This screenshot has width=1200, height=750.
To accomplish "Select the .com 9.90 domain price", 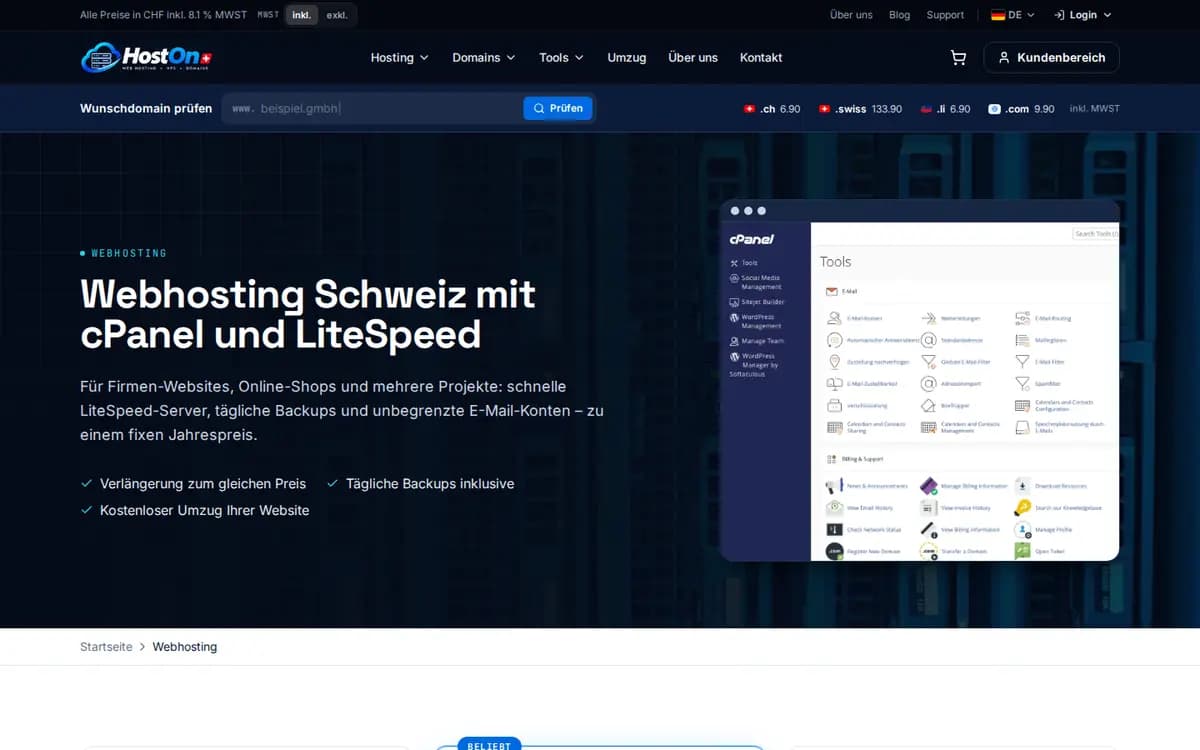I will coord(1021,108).
